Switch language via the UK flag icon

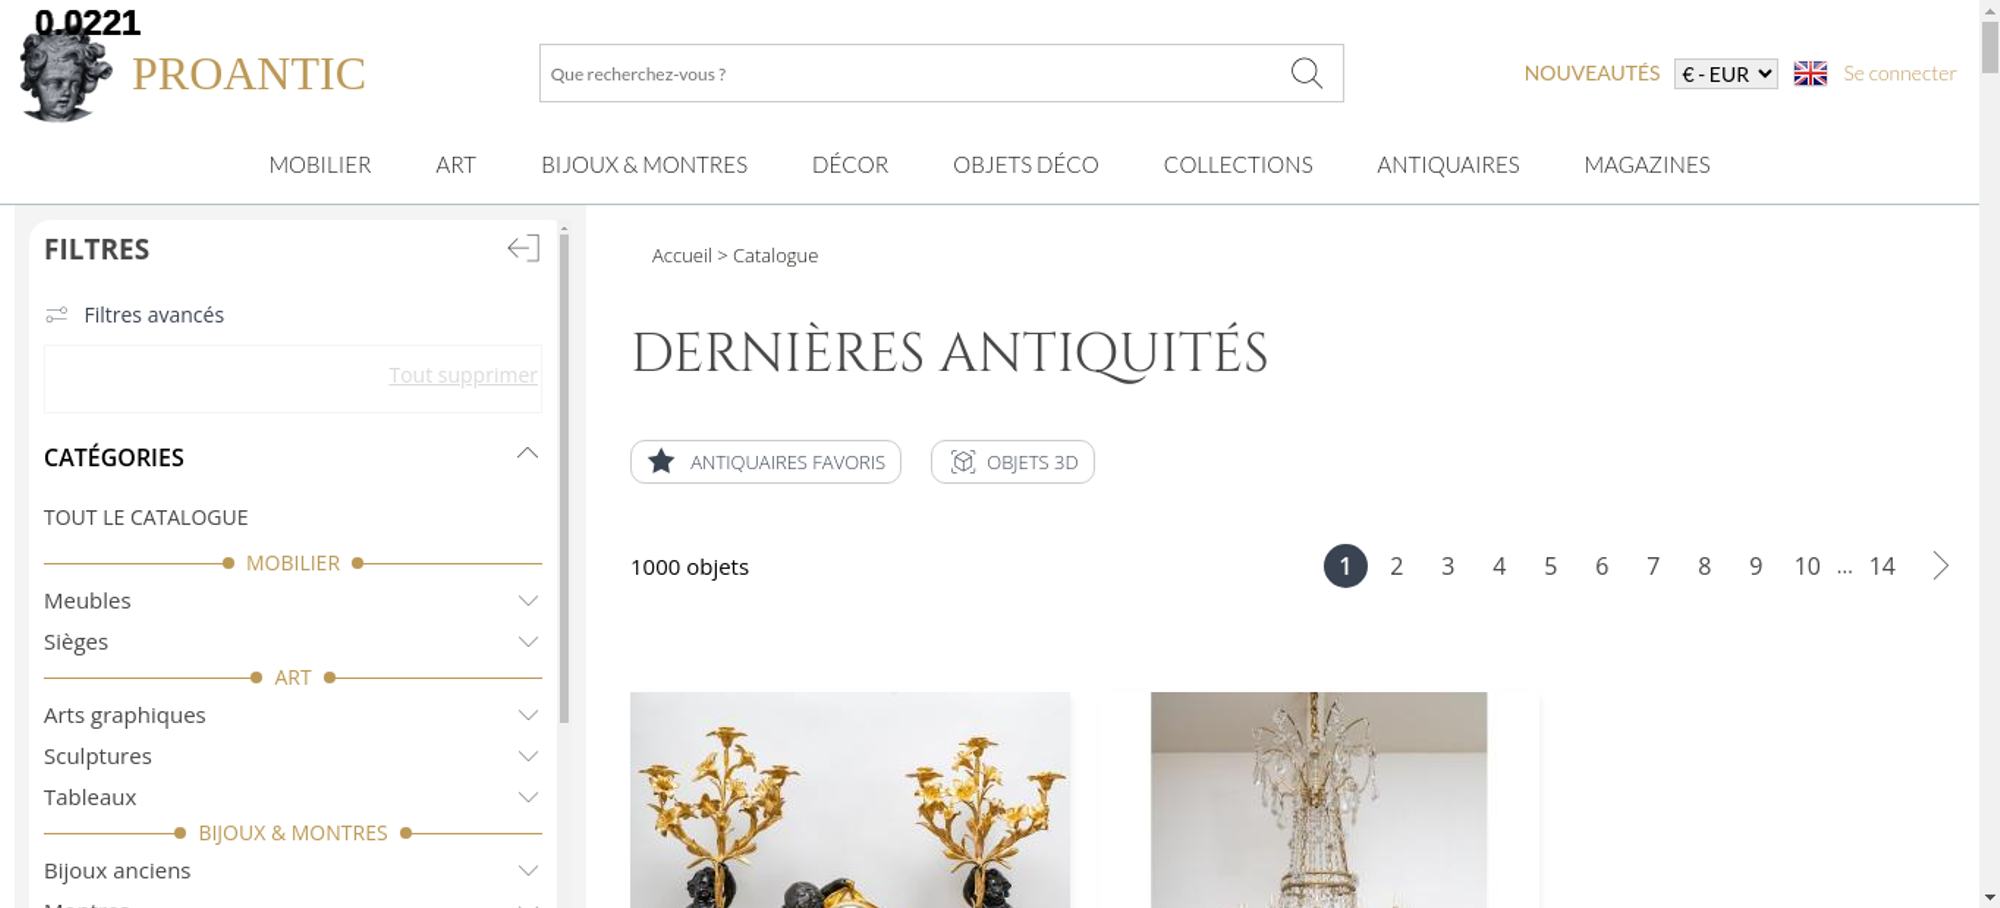(1810, 73)
